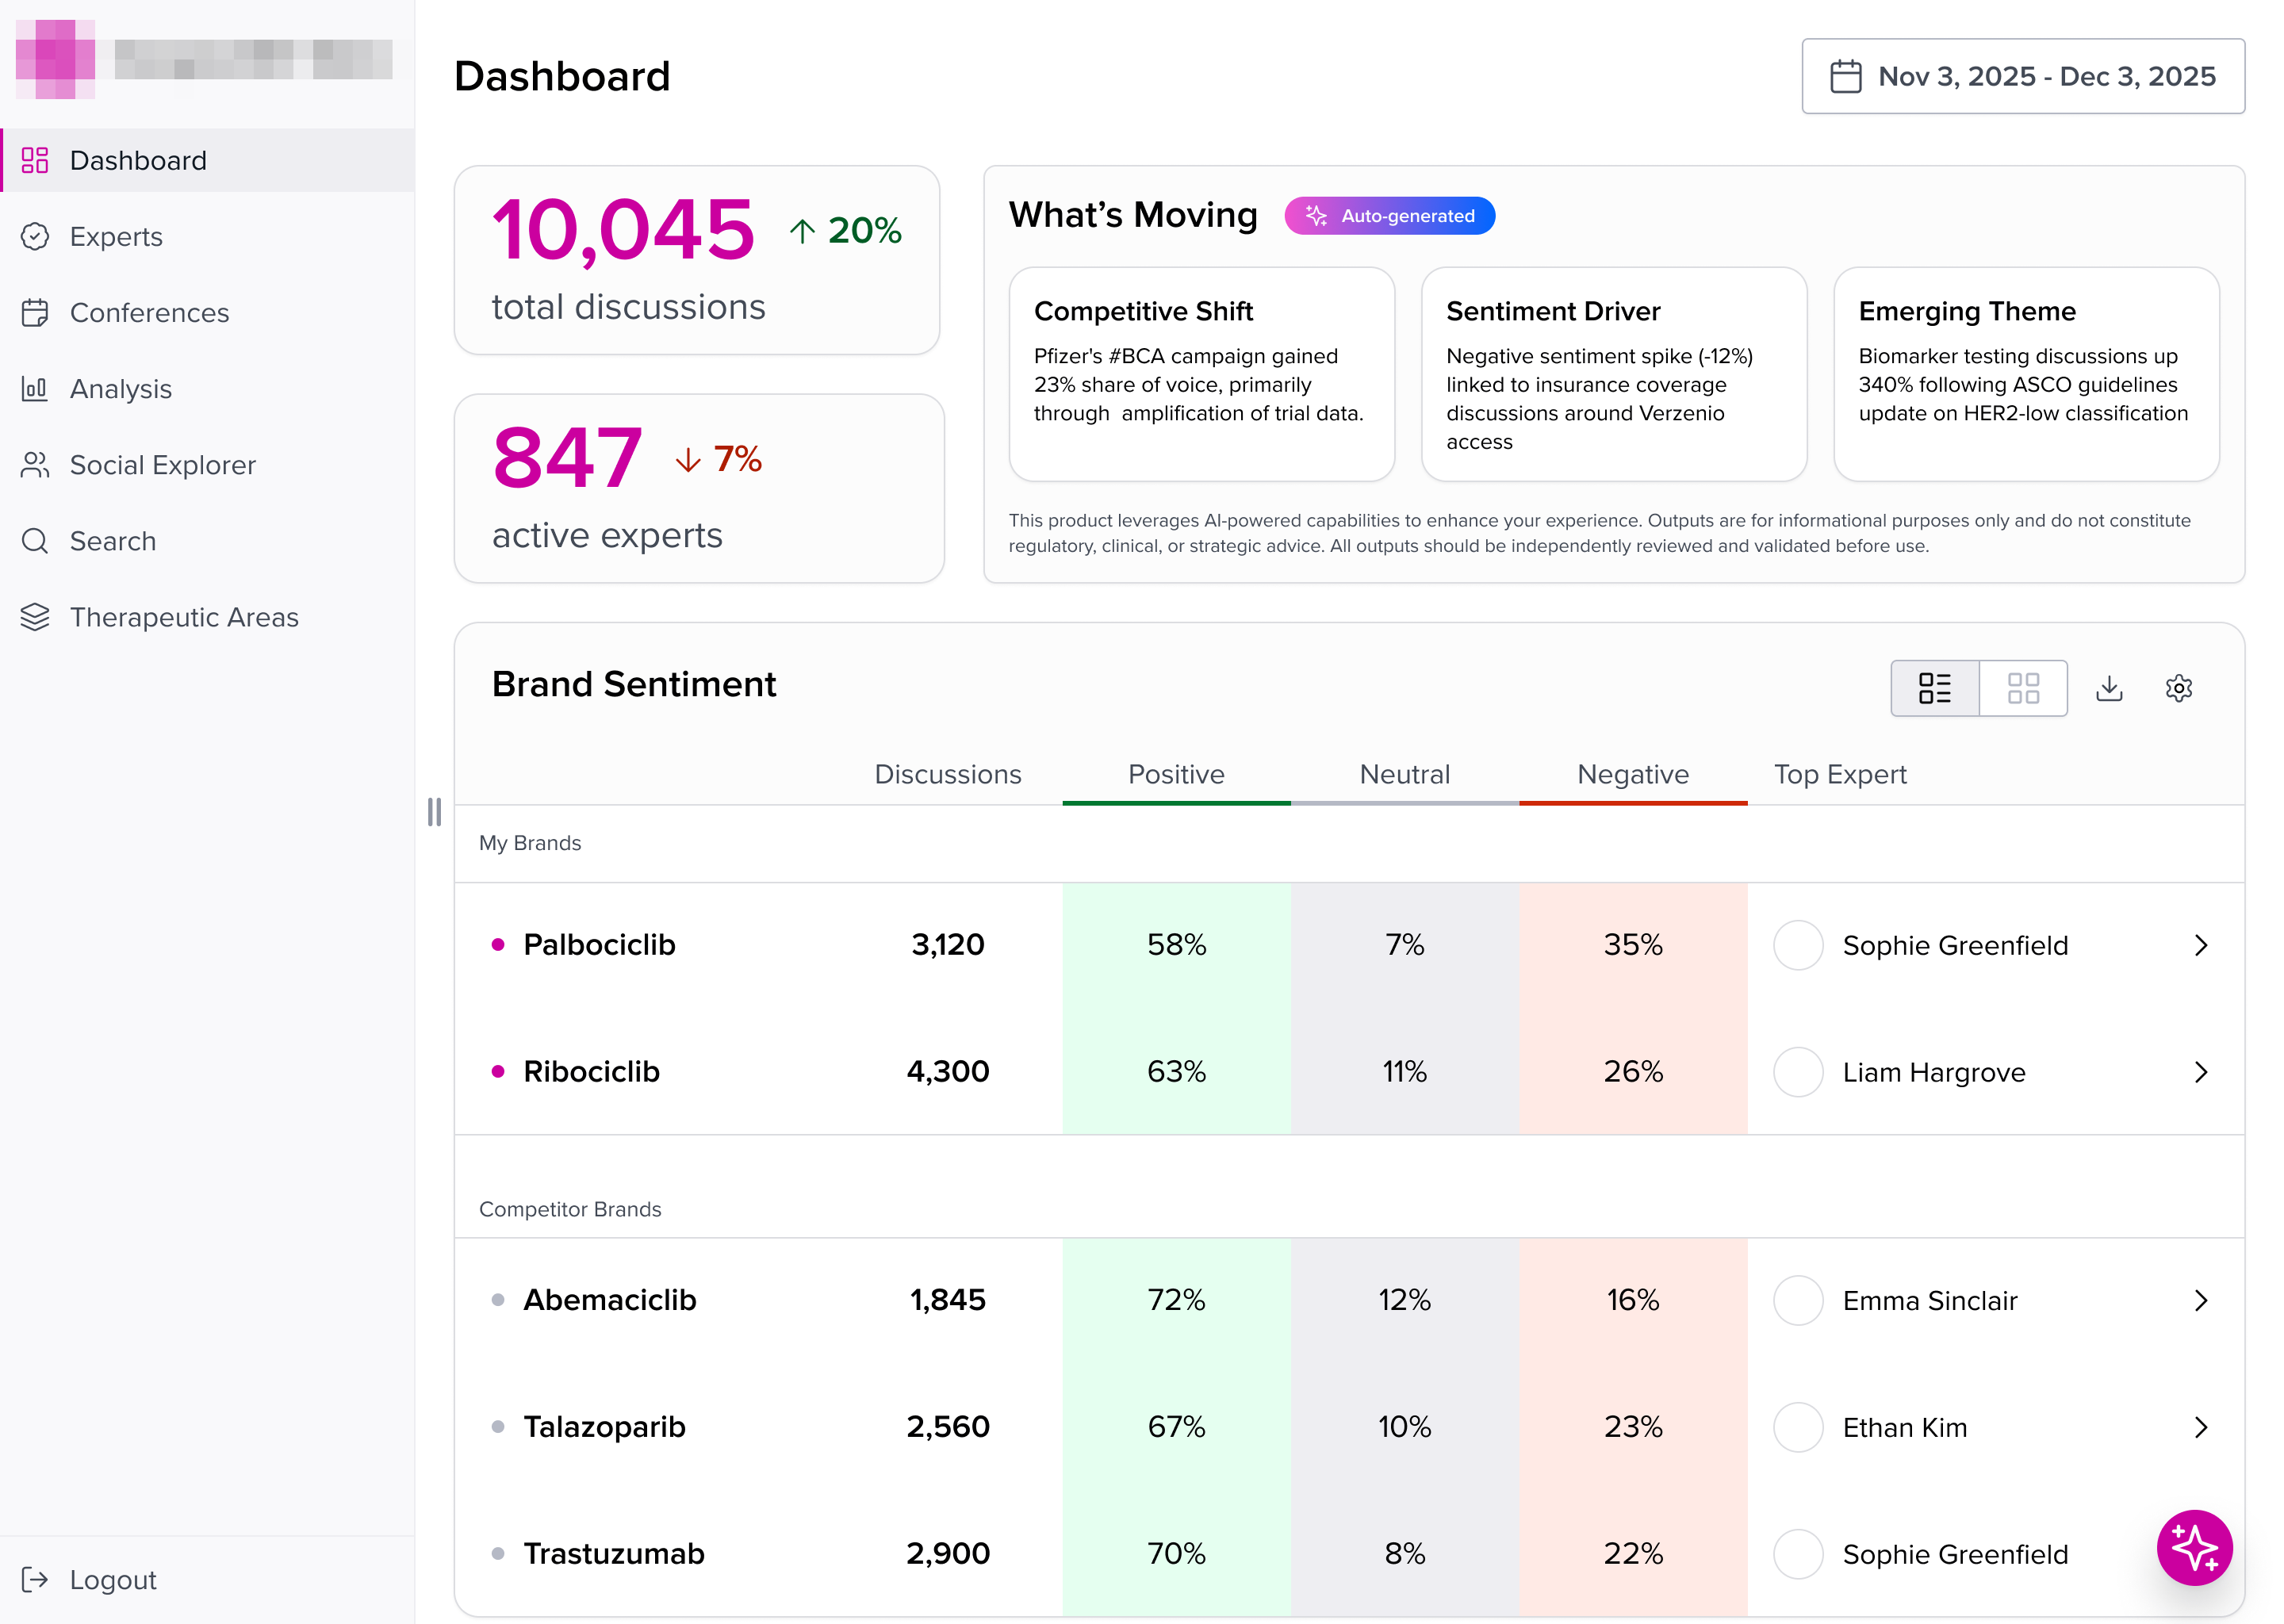This screenshot has width=2284, height=1624.
Task: Click the Ribociclib brand name
Action: click(591, 1071)
